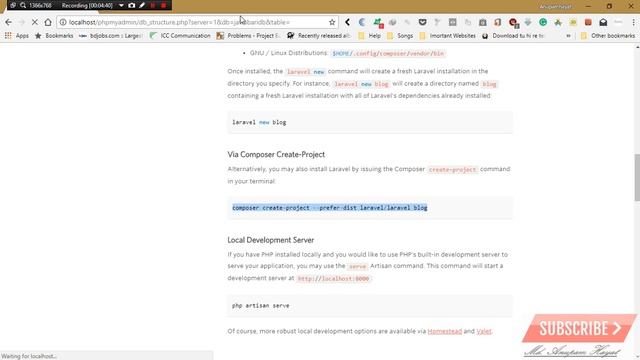Screen dimensions: 640x360
Task: Click the recorder magnifier zoom icon
Action: (23, 5)
